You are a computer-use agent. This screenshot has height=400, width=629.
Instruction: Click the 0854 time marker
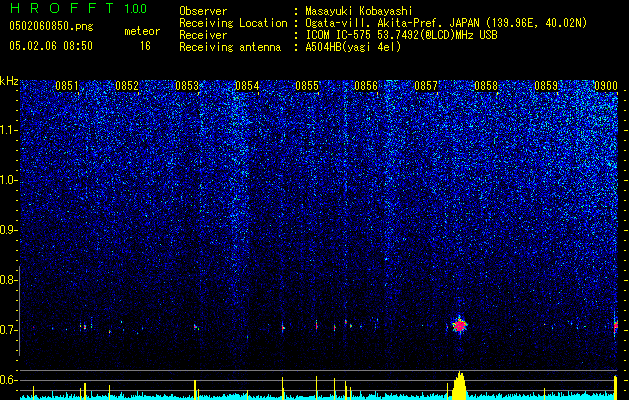click(247, 86)
